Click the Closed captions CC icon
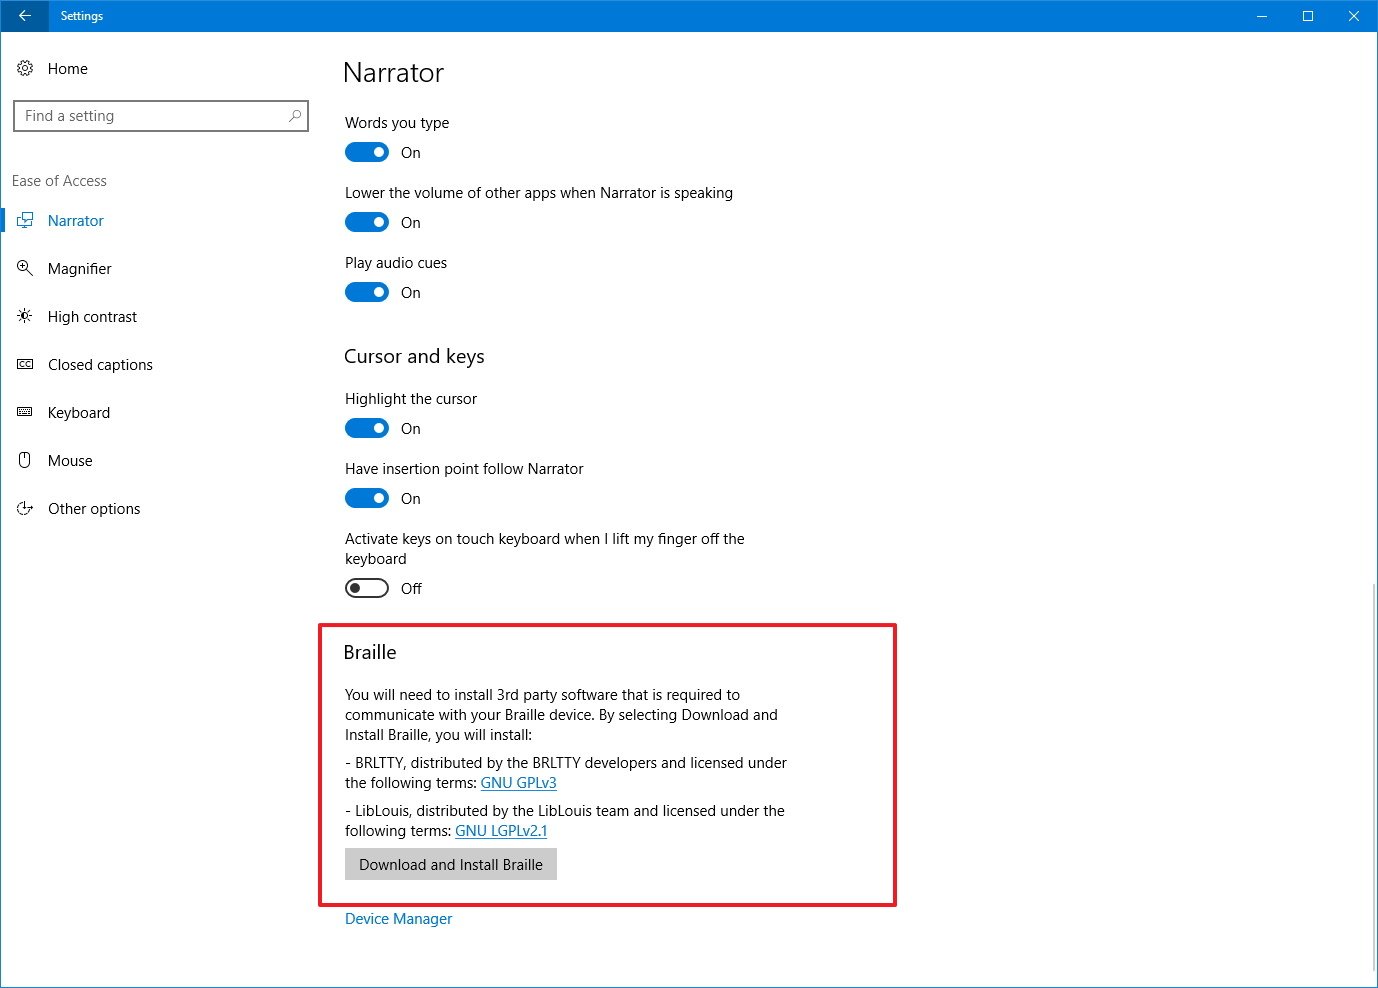Image resolution: width=1378 pixels, height=988 pixels. [x=25, y=365]
